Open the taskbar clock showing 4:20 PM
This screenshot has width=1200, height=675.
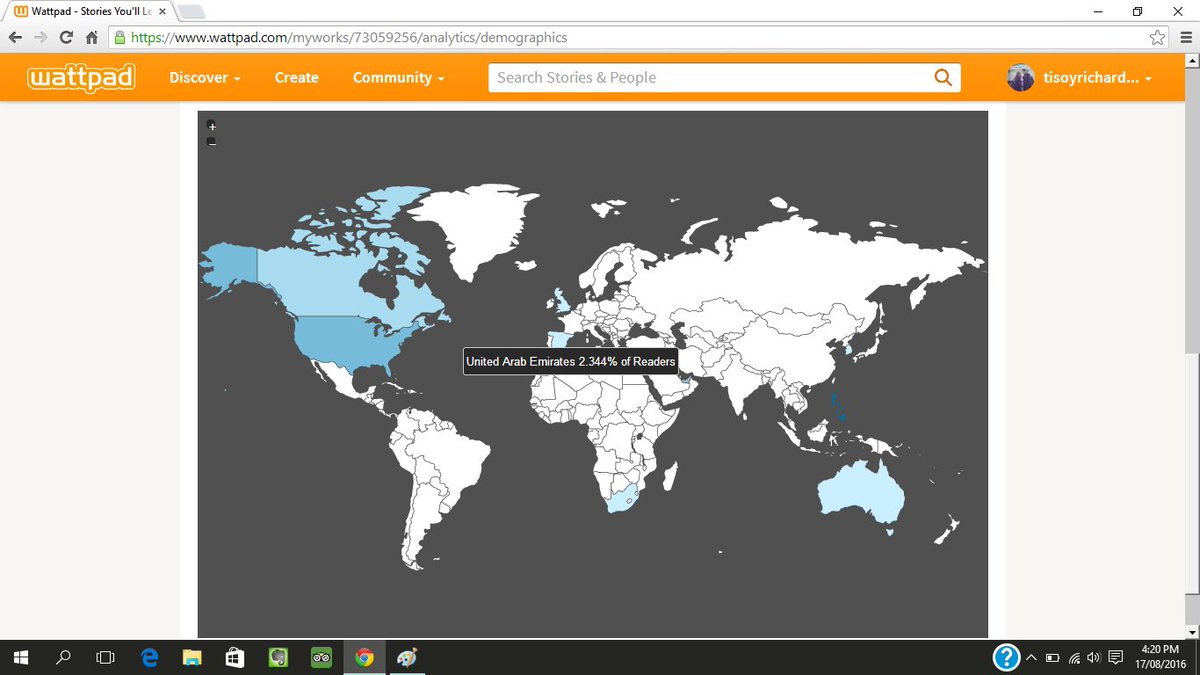[x=1160, y=657]
